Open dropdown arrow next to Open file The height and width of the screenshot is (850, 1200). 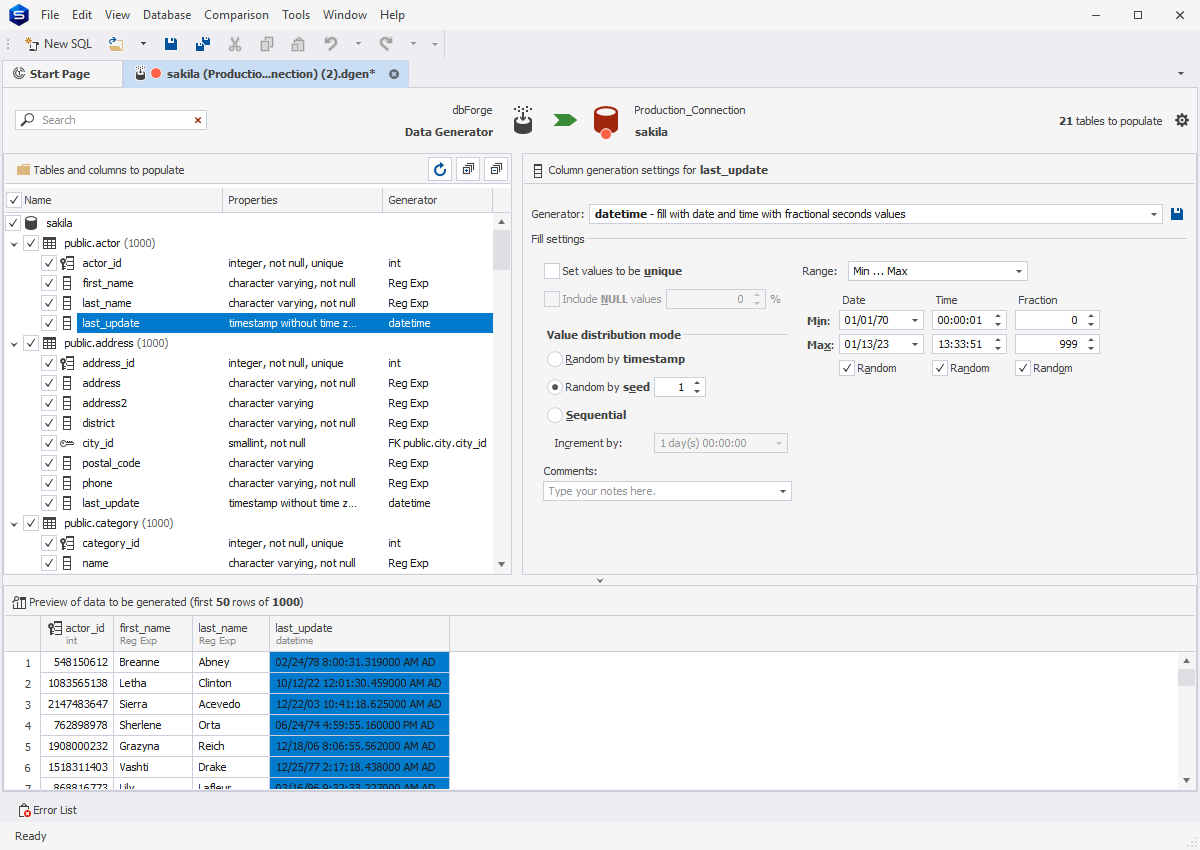[x=143, y=44]
